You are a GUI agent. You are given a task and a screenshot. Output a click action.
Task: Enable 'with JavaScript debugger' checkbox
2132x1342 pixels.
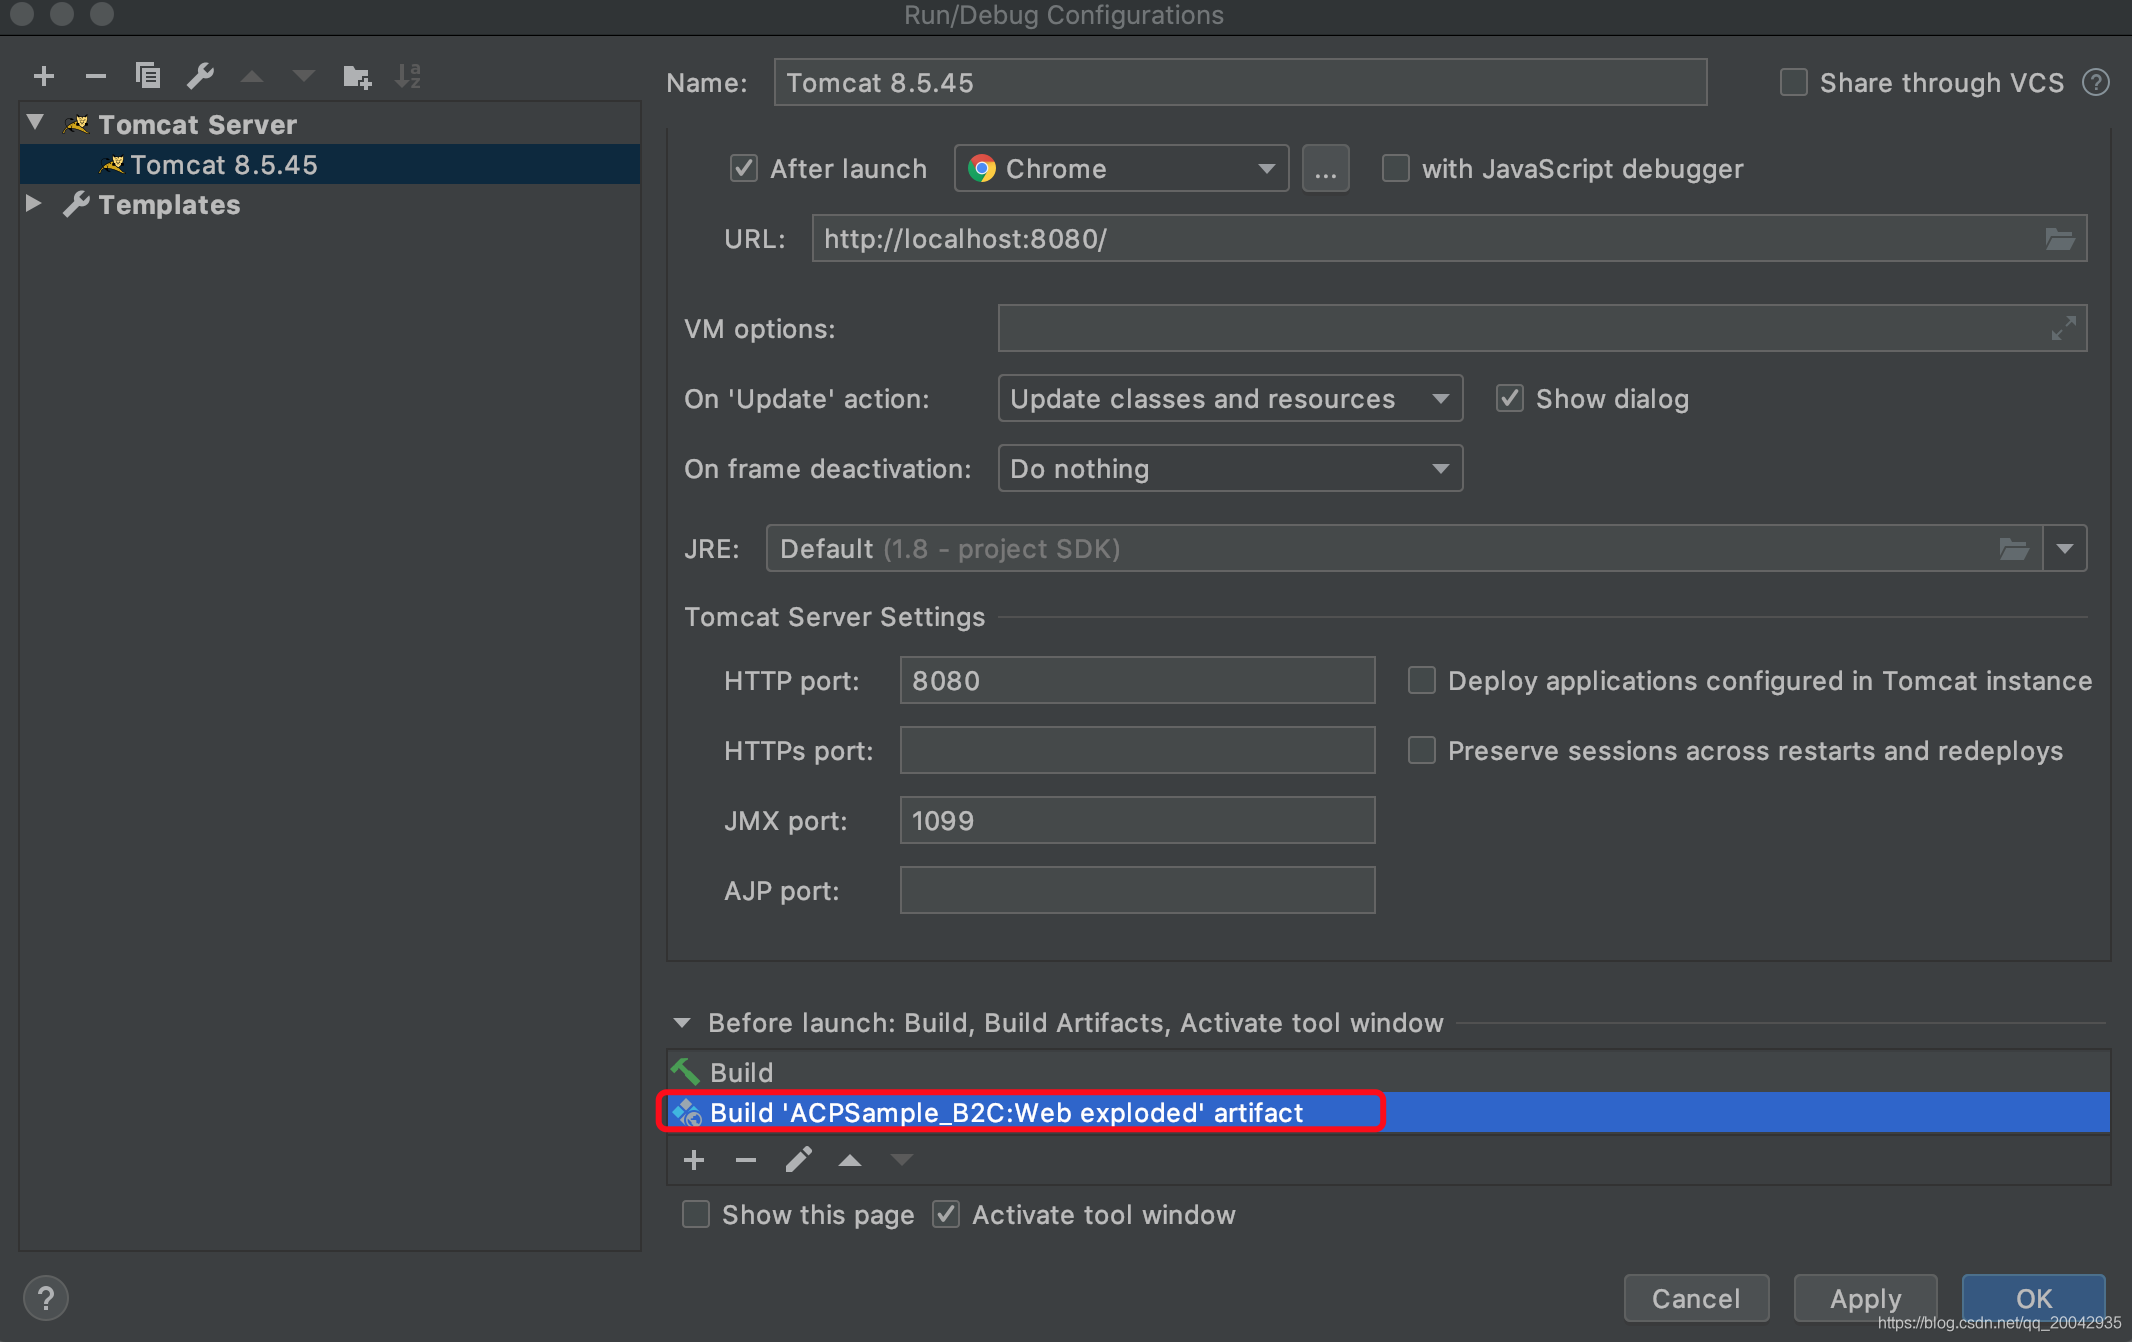[1395, 170]
